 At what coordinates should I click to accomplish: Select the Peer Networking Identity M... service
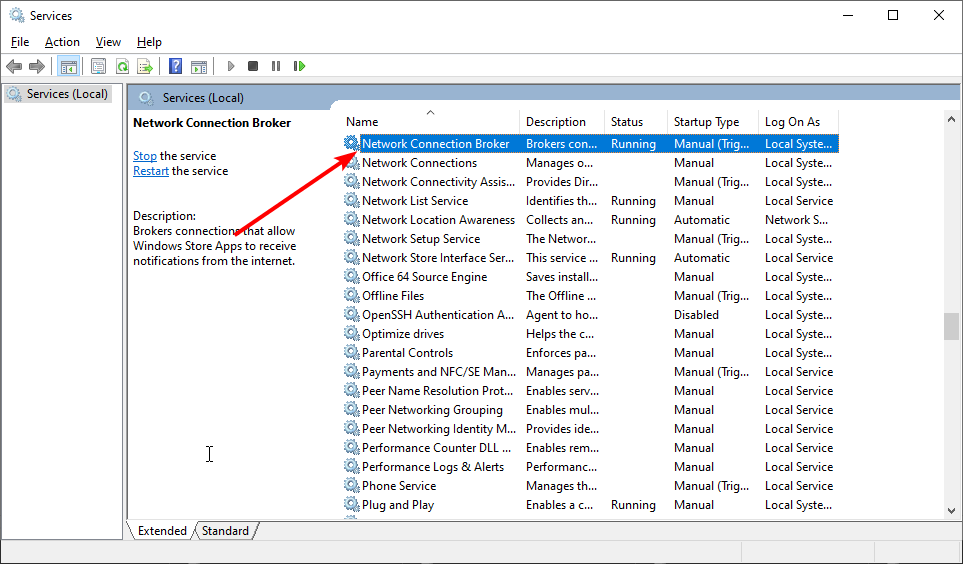(439, 429)
